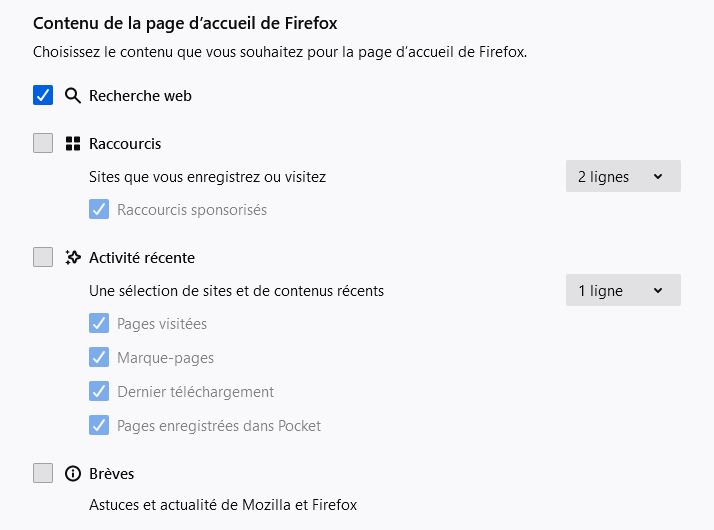Click the Raccourcis grid icon
This screenshot has width=714, height=530.
pos(72,144)
